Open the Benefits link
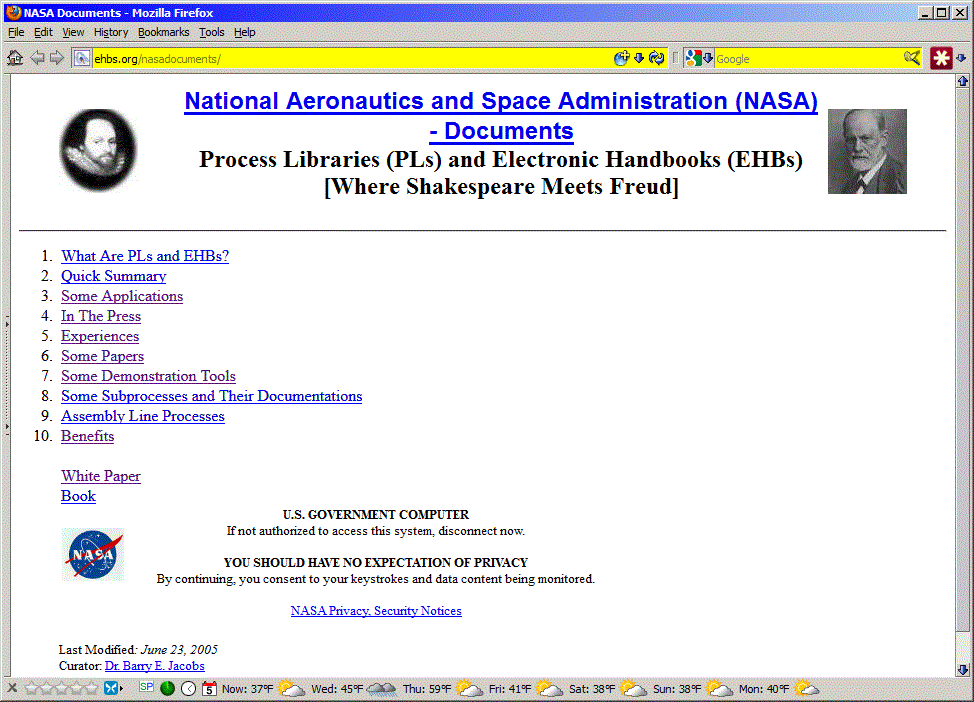Screen dimensions: 974x702 click(x=88, y=436)
